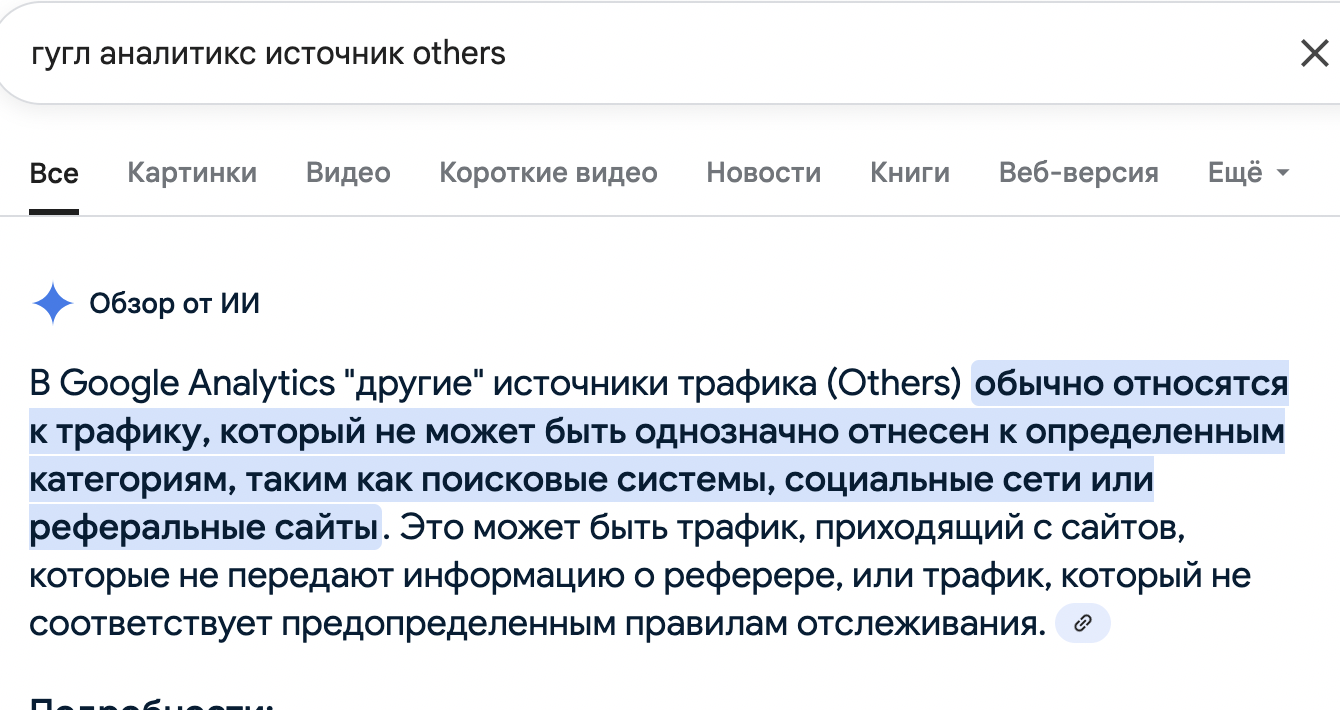
Task: Click the word others in search box
Action: click(x=460, y=53)
